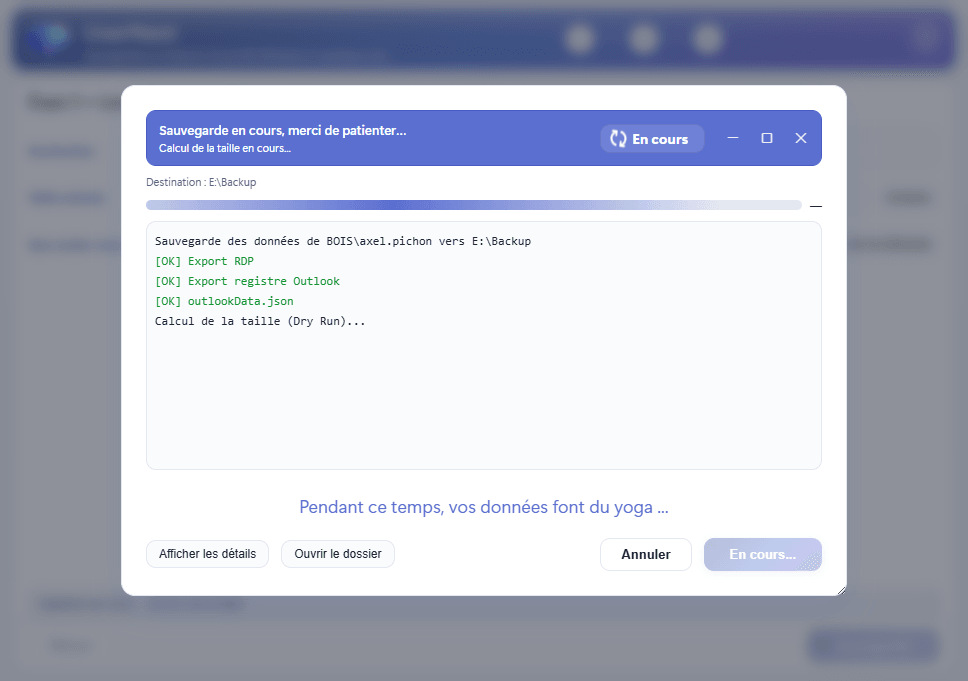Open the backup folder via Ouvrir le dossier
The width and height of the screenshot is (968, 681).
[337, 554]
